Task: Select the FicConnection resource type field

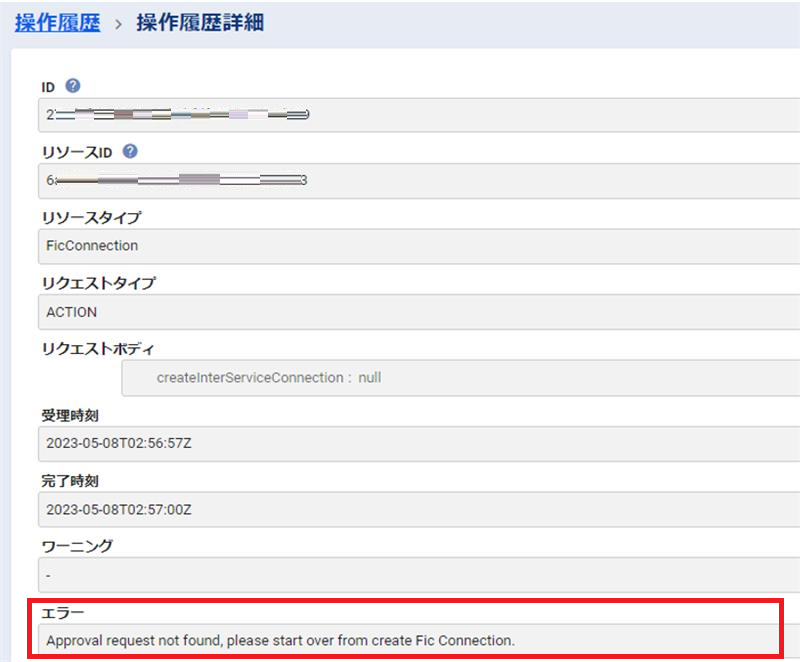Action: pos(419,246)
